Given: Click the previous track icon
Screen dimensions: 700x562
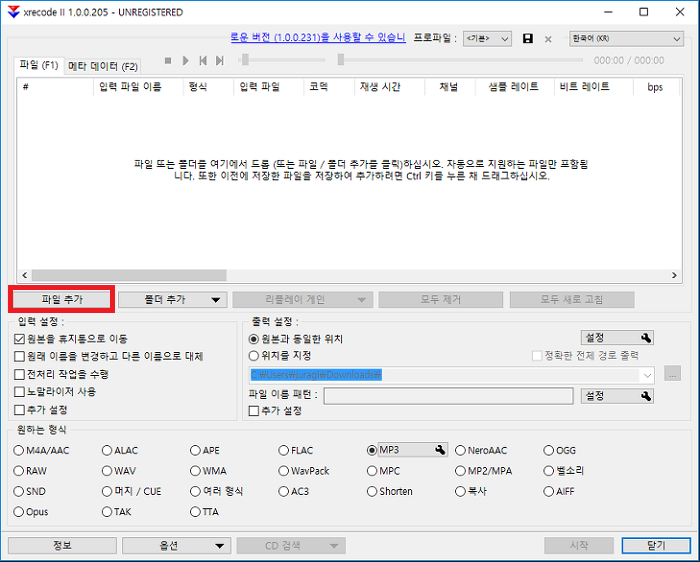Looking at the screenshot, I should click(x=203, y=60).
